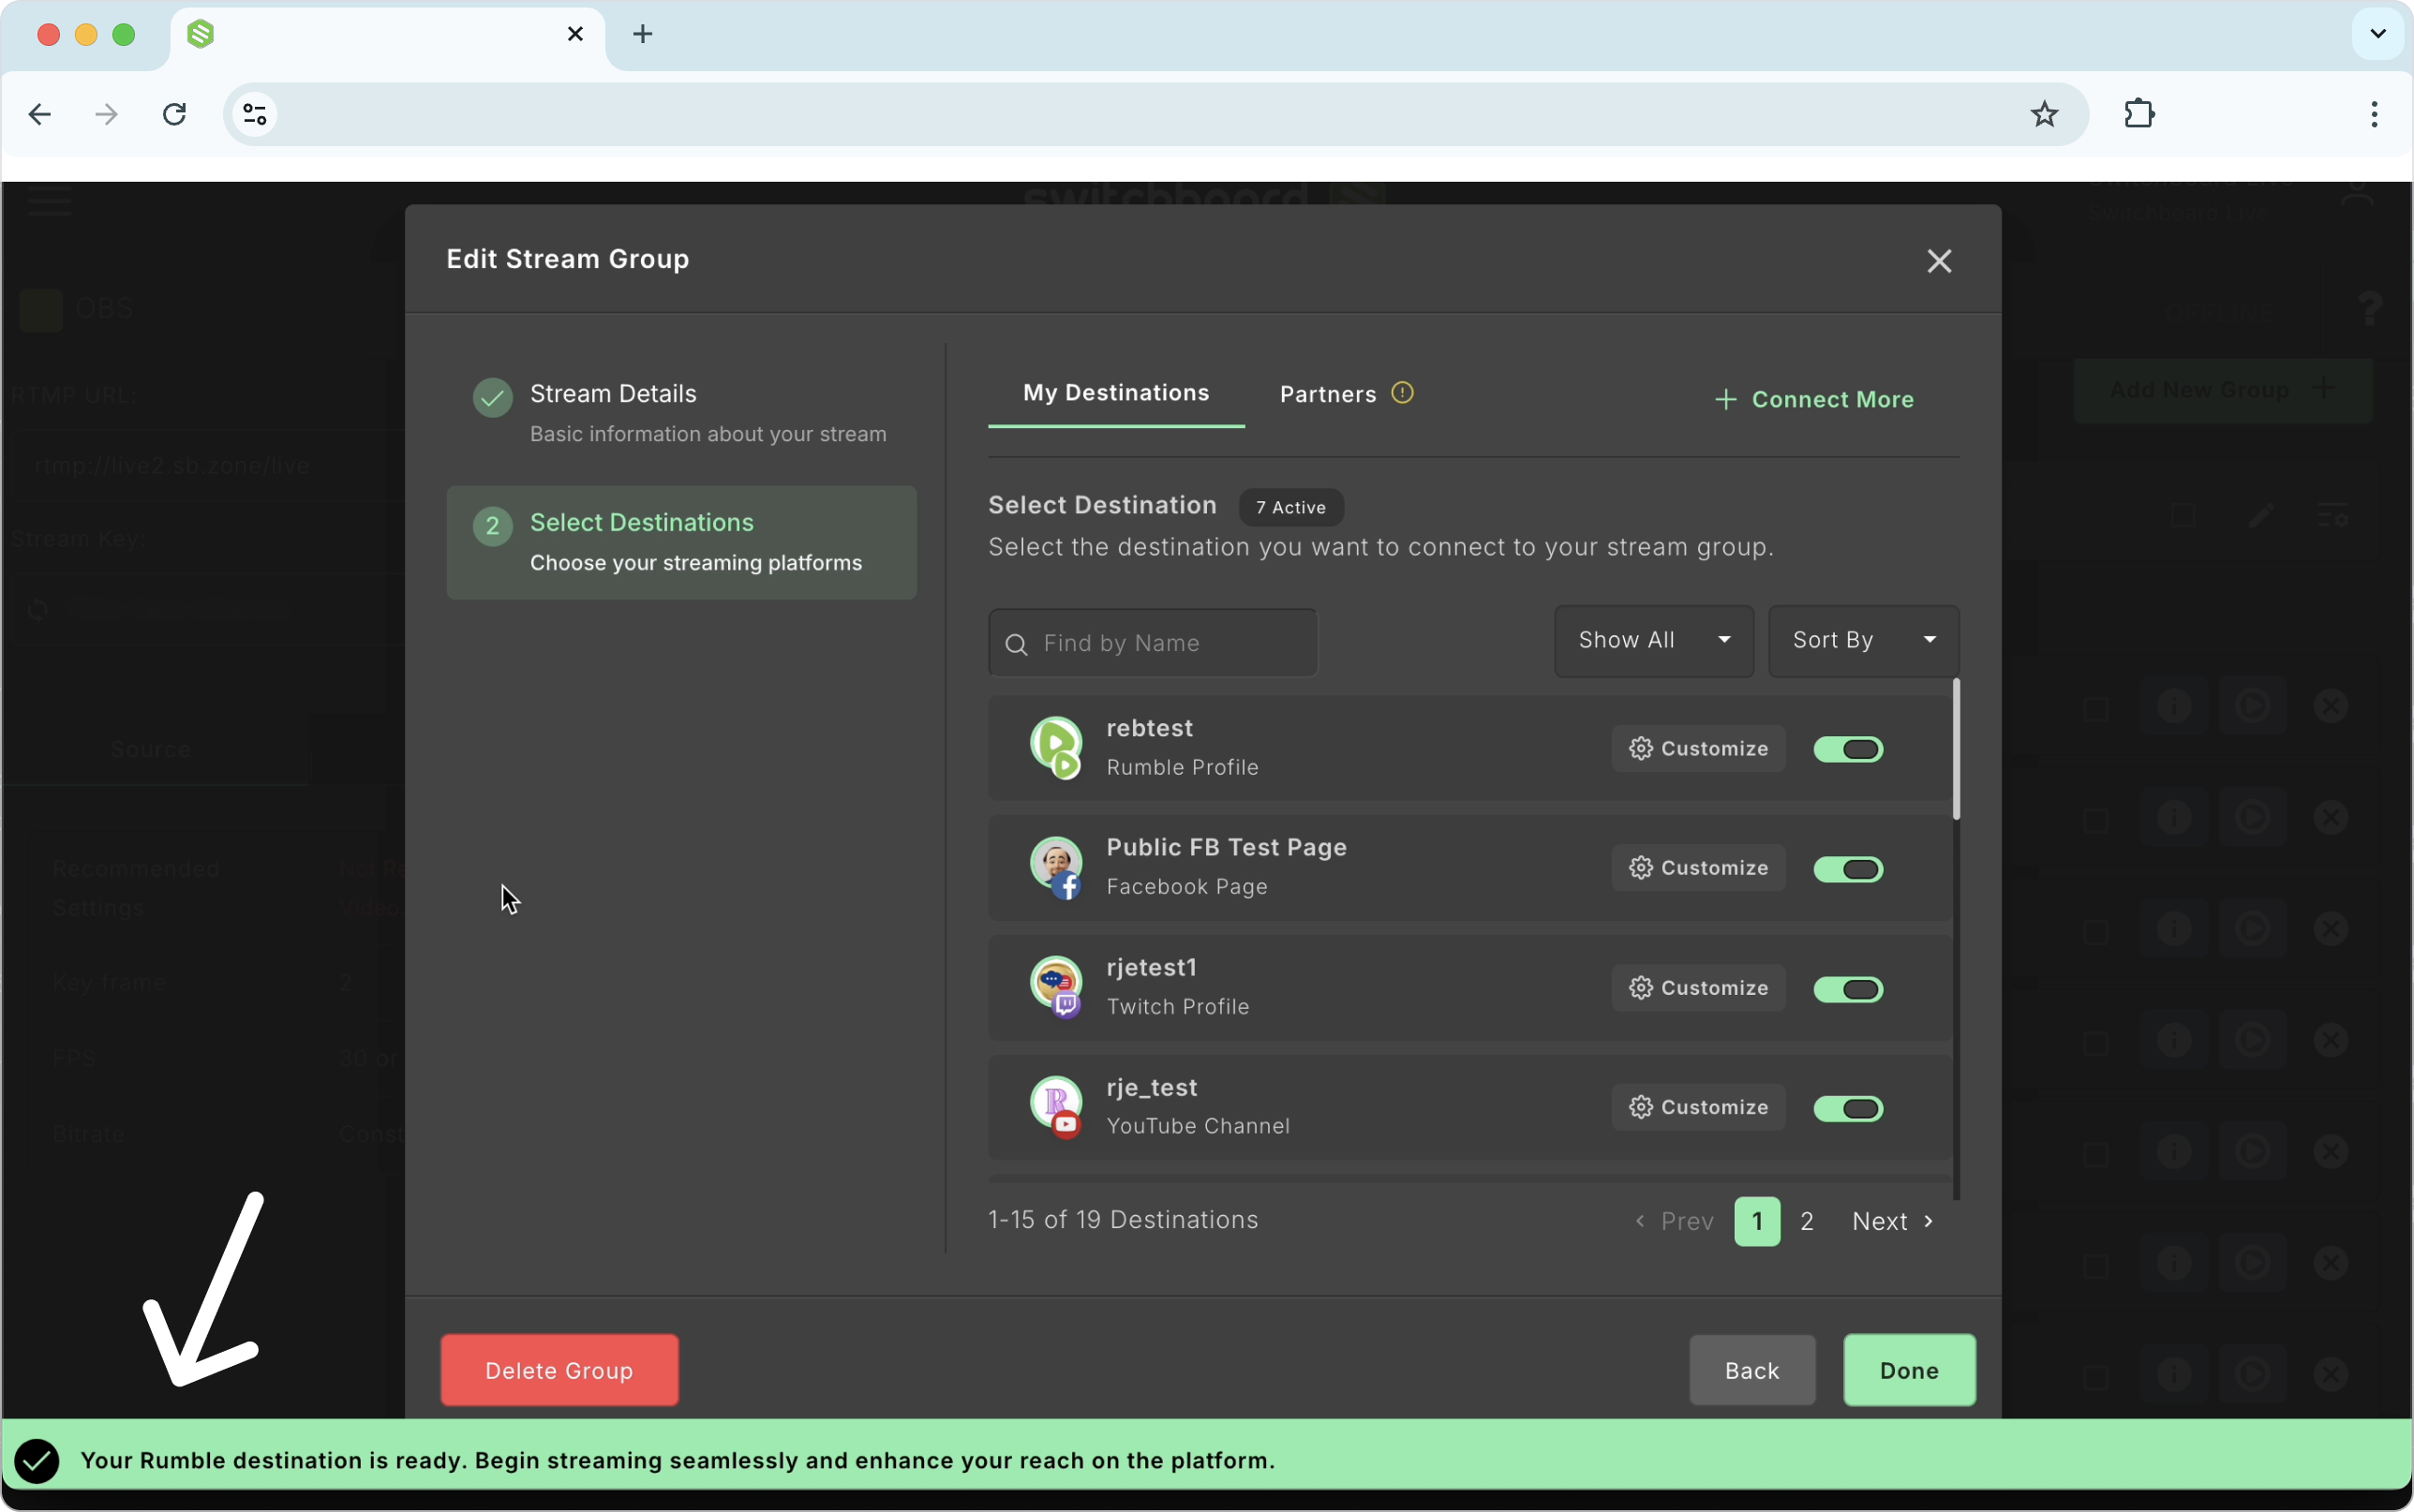
Task: Click the plus icon beside Connect More
Action: tap(1725, 400)
